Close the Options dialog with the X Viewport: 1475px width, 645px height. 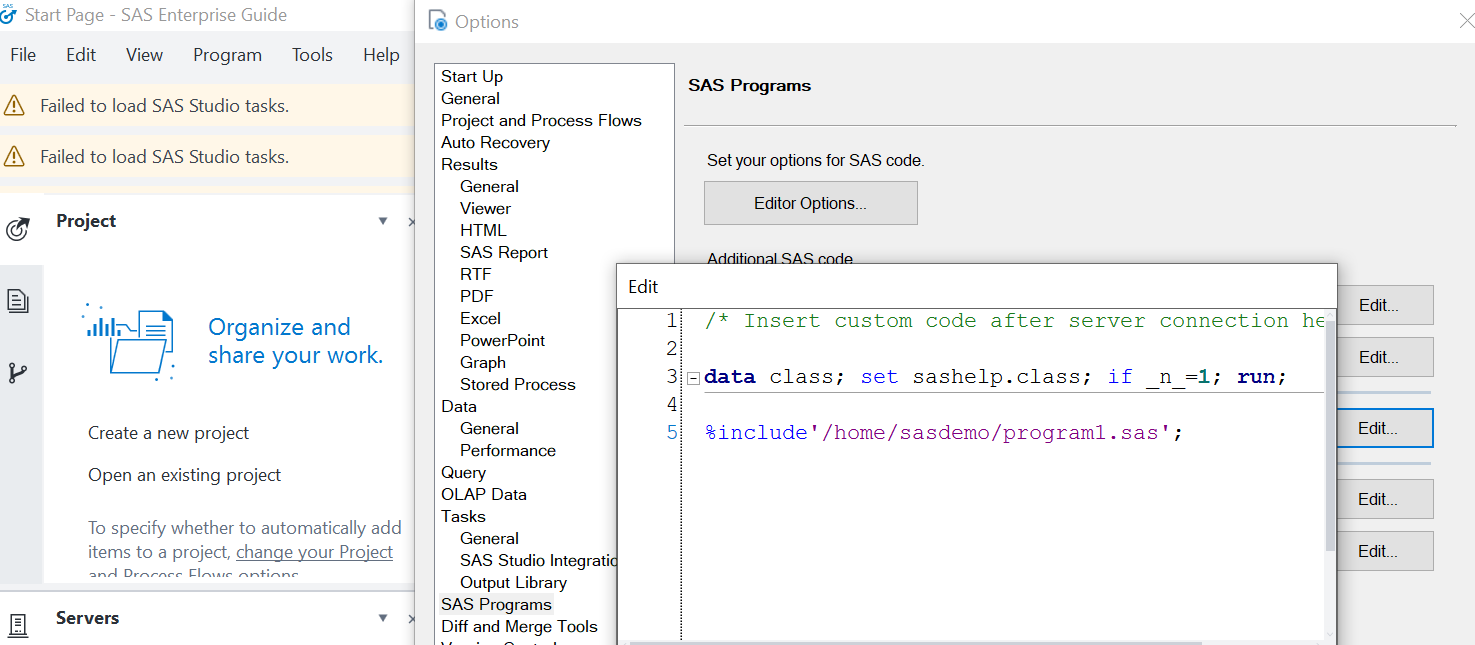point(1466,21)
